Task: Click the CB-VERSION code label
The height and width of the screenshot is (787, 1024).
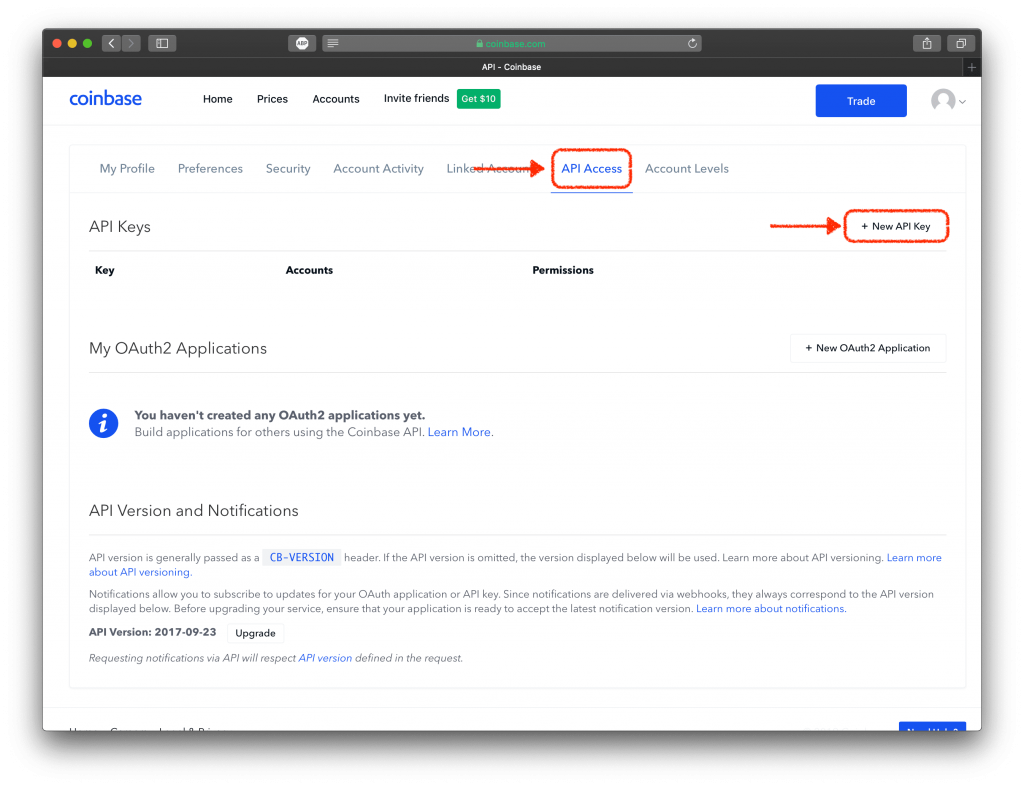Action: click(x=302, y=558)
